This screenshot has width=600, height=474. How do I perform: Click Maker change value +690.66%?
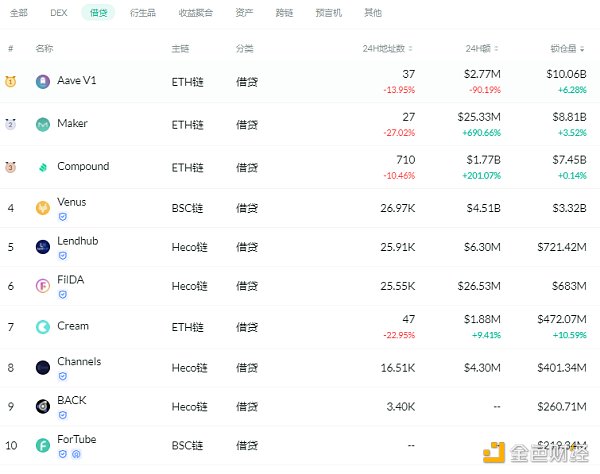pos(481,133)
